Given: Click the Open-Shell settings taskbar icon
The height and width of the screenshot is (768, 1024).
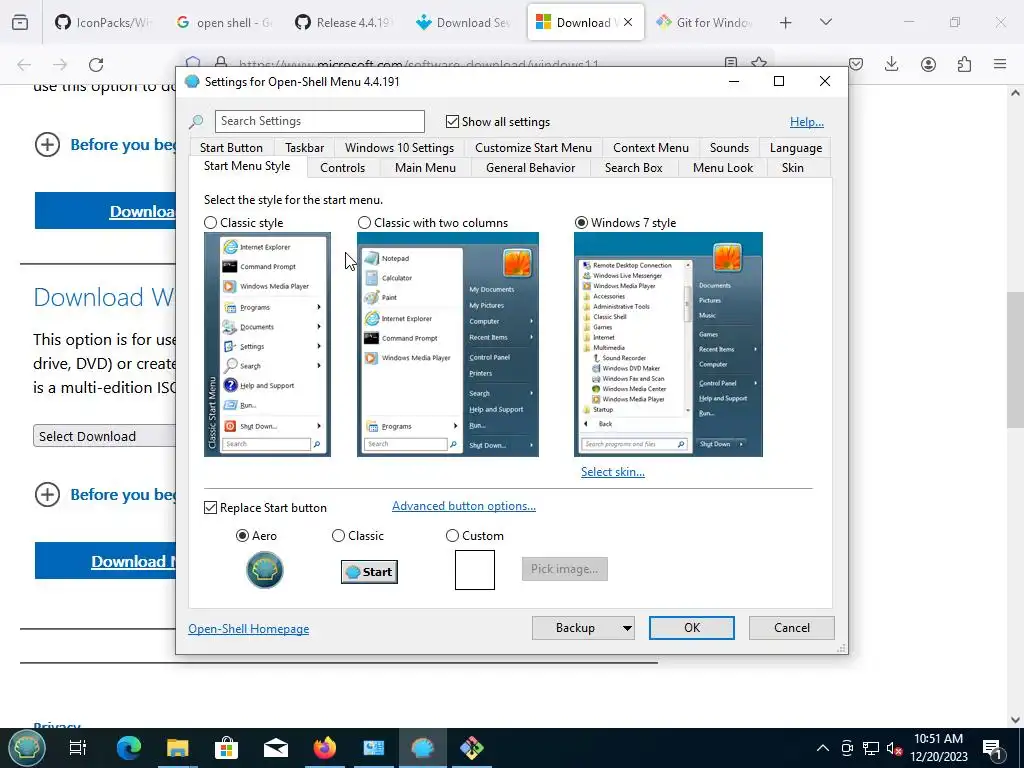Looking at the screenshot, I should 423,748.
